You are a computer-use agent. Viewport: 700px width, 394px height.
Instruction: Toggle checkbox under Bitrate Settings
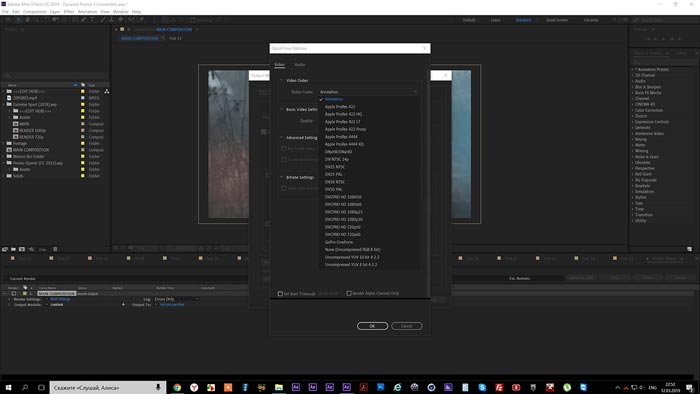pos(284,188)
